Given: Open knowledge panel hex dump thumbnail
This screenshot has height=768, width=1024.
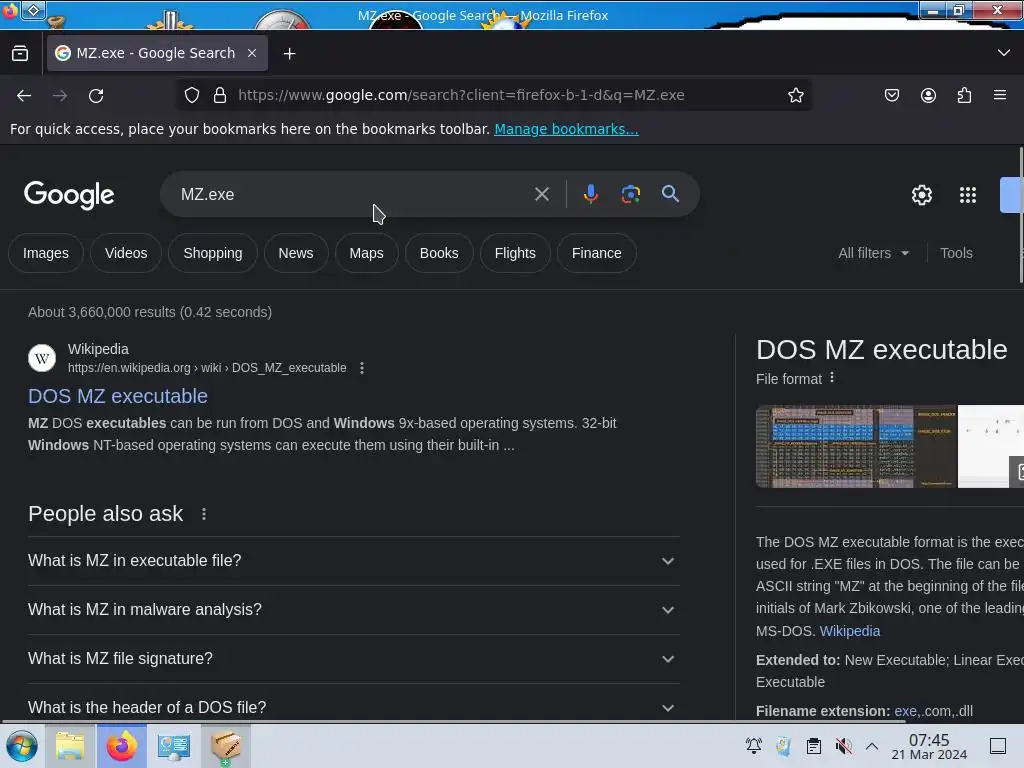Looking at the screenshot, I should click(x=856, y=447).
